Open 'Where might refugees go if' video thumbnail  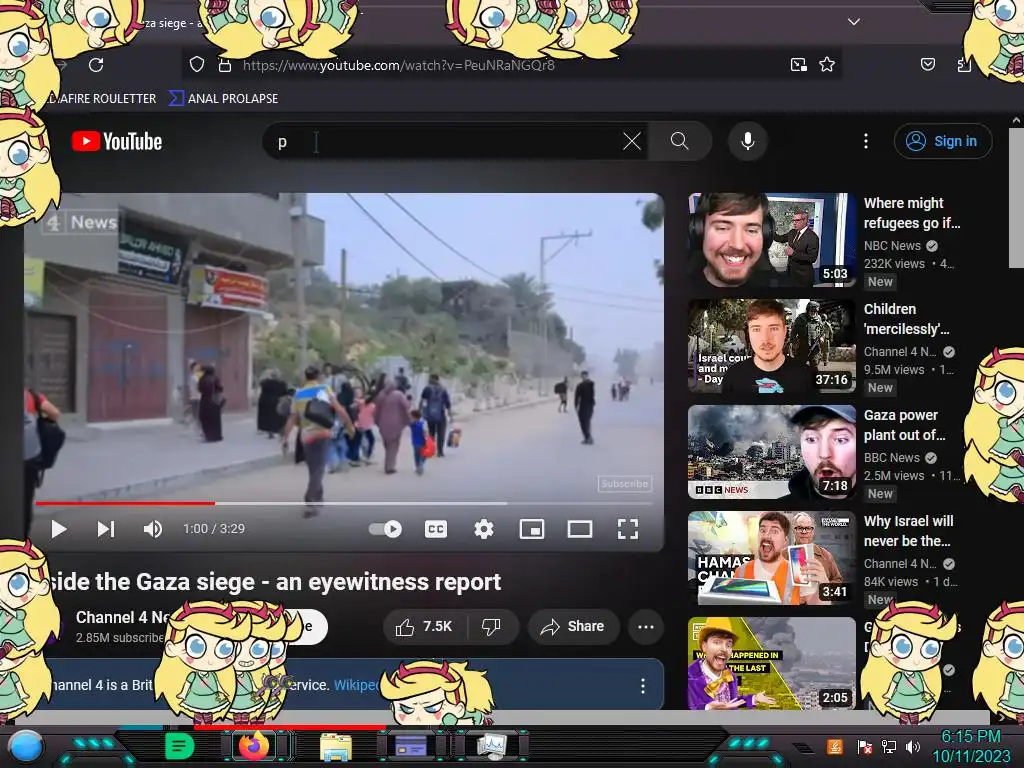[x=771, y=240]
